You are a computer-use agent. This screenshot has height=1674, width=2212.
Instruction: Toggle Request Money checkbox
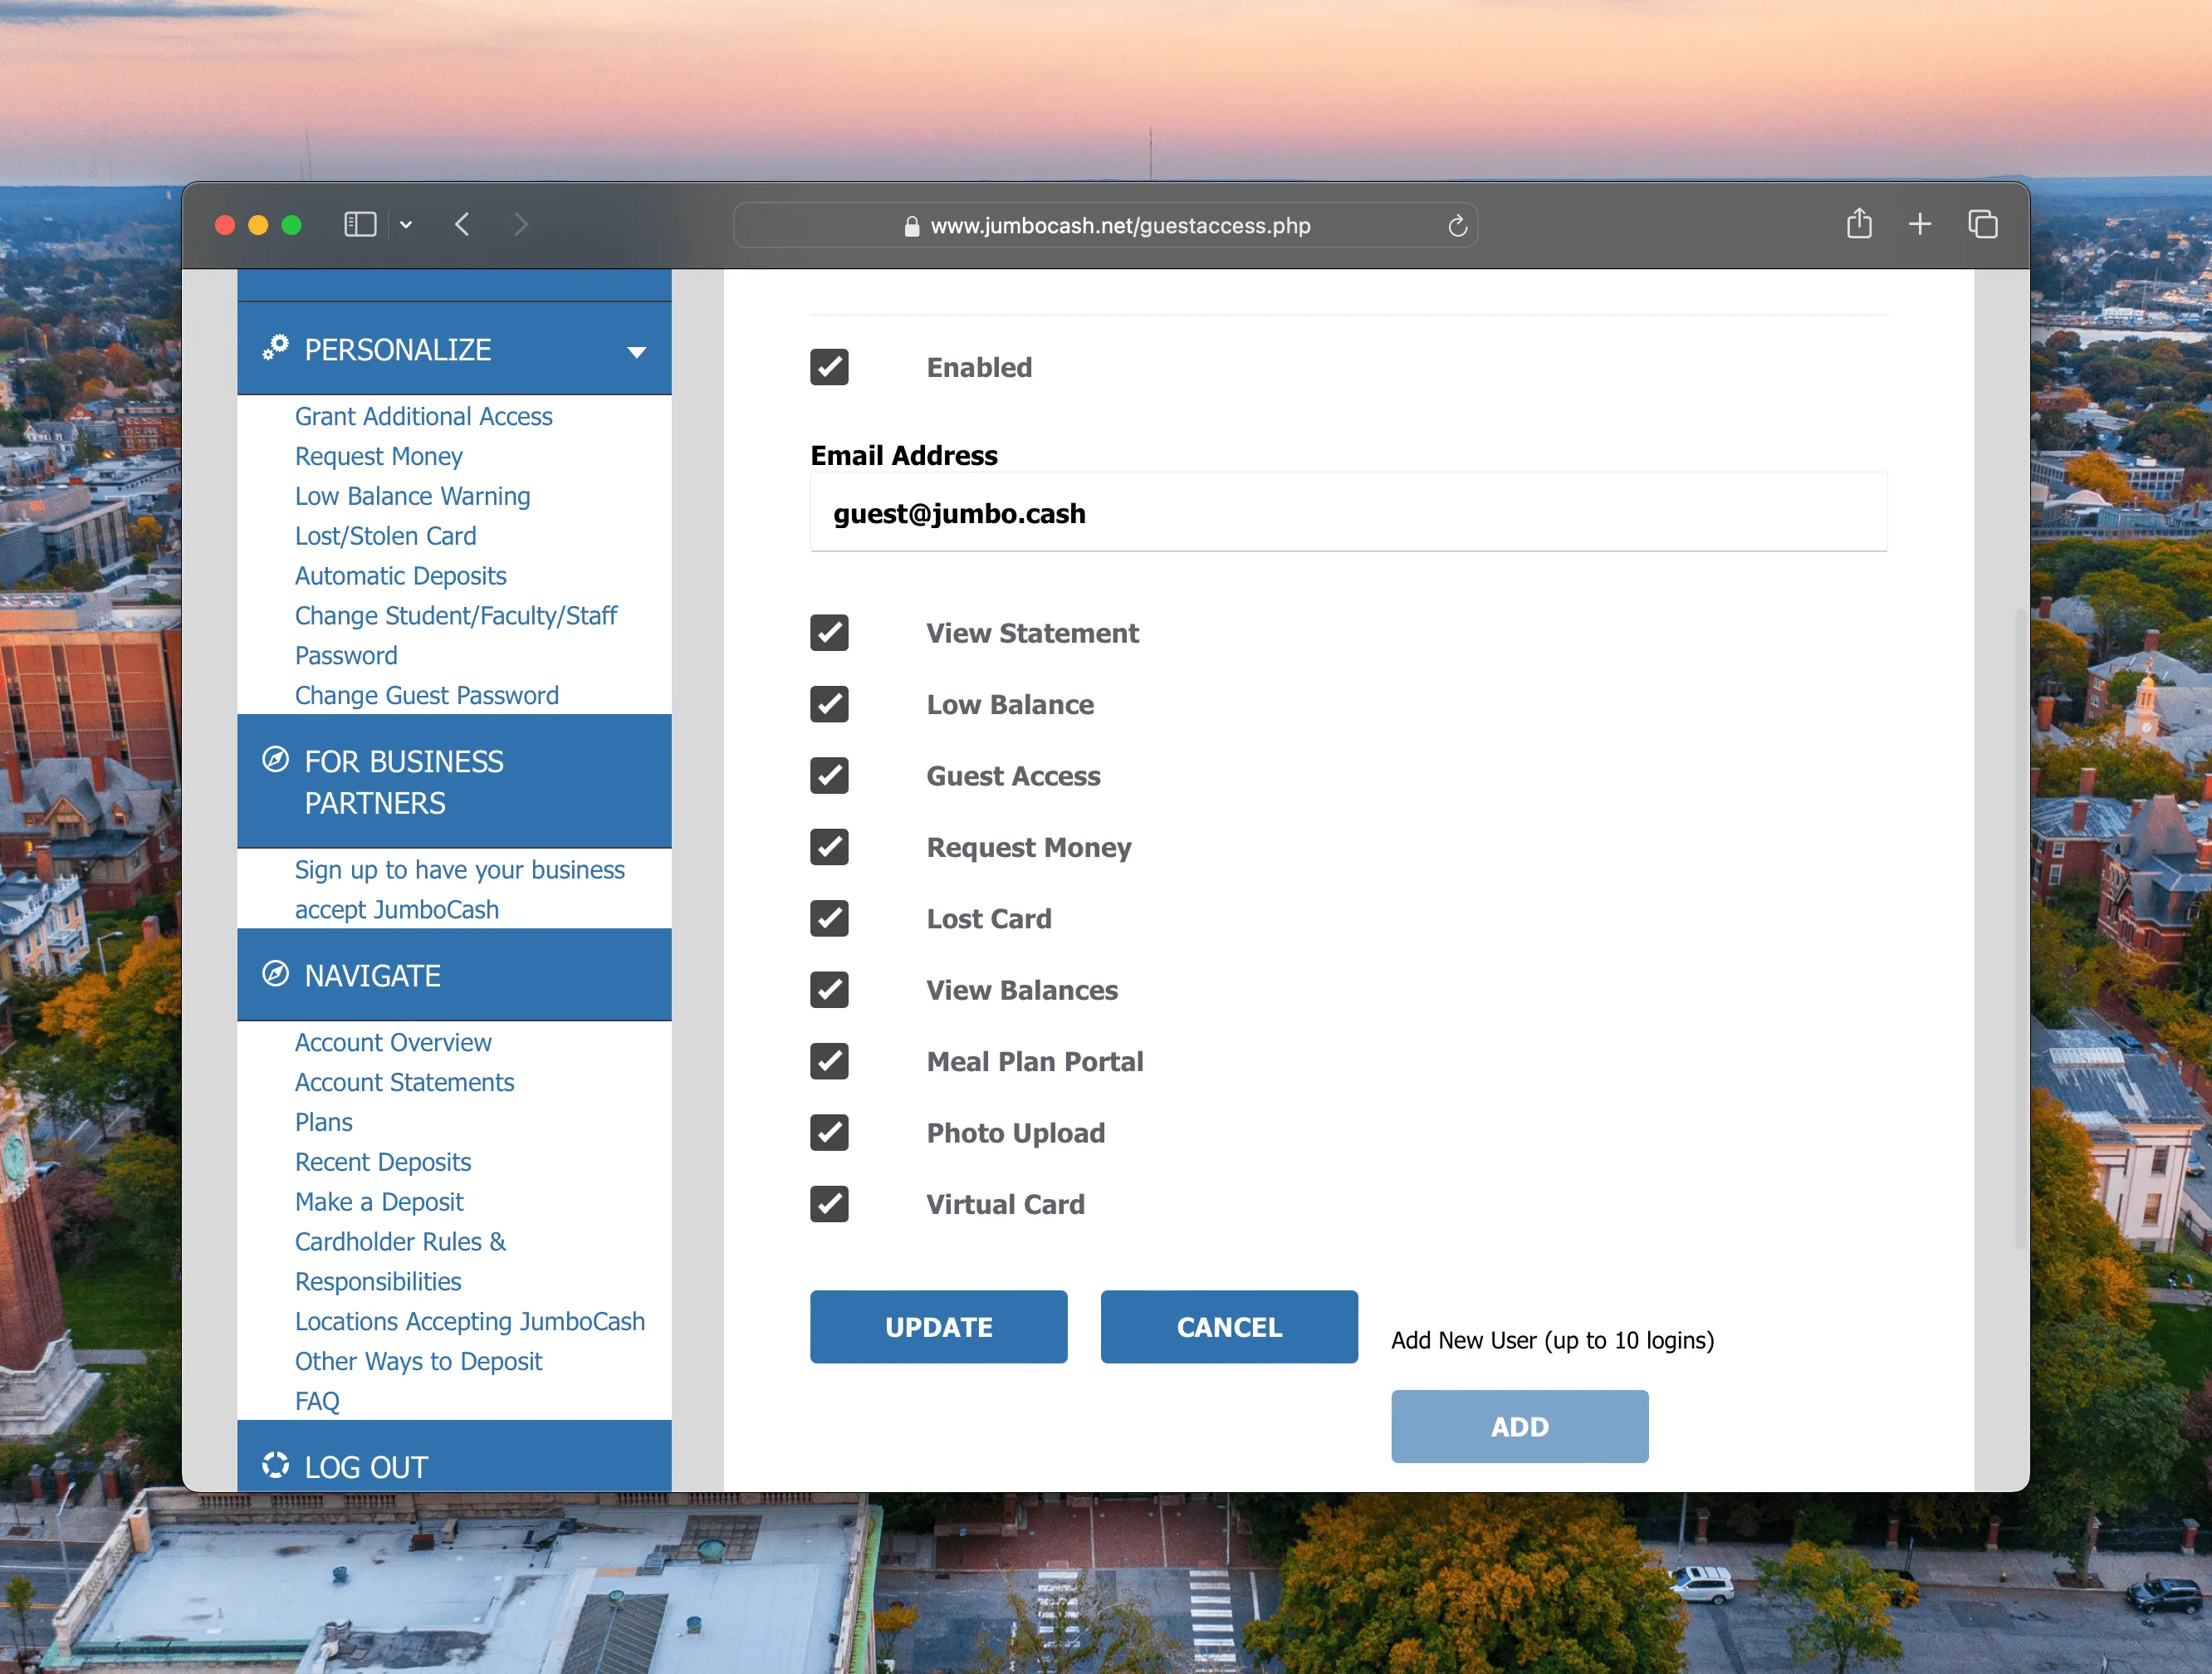coord(829,847)
